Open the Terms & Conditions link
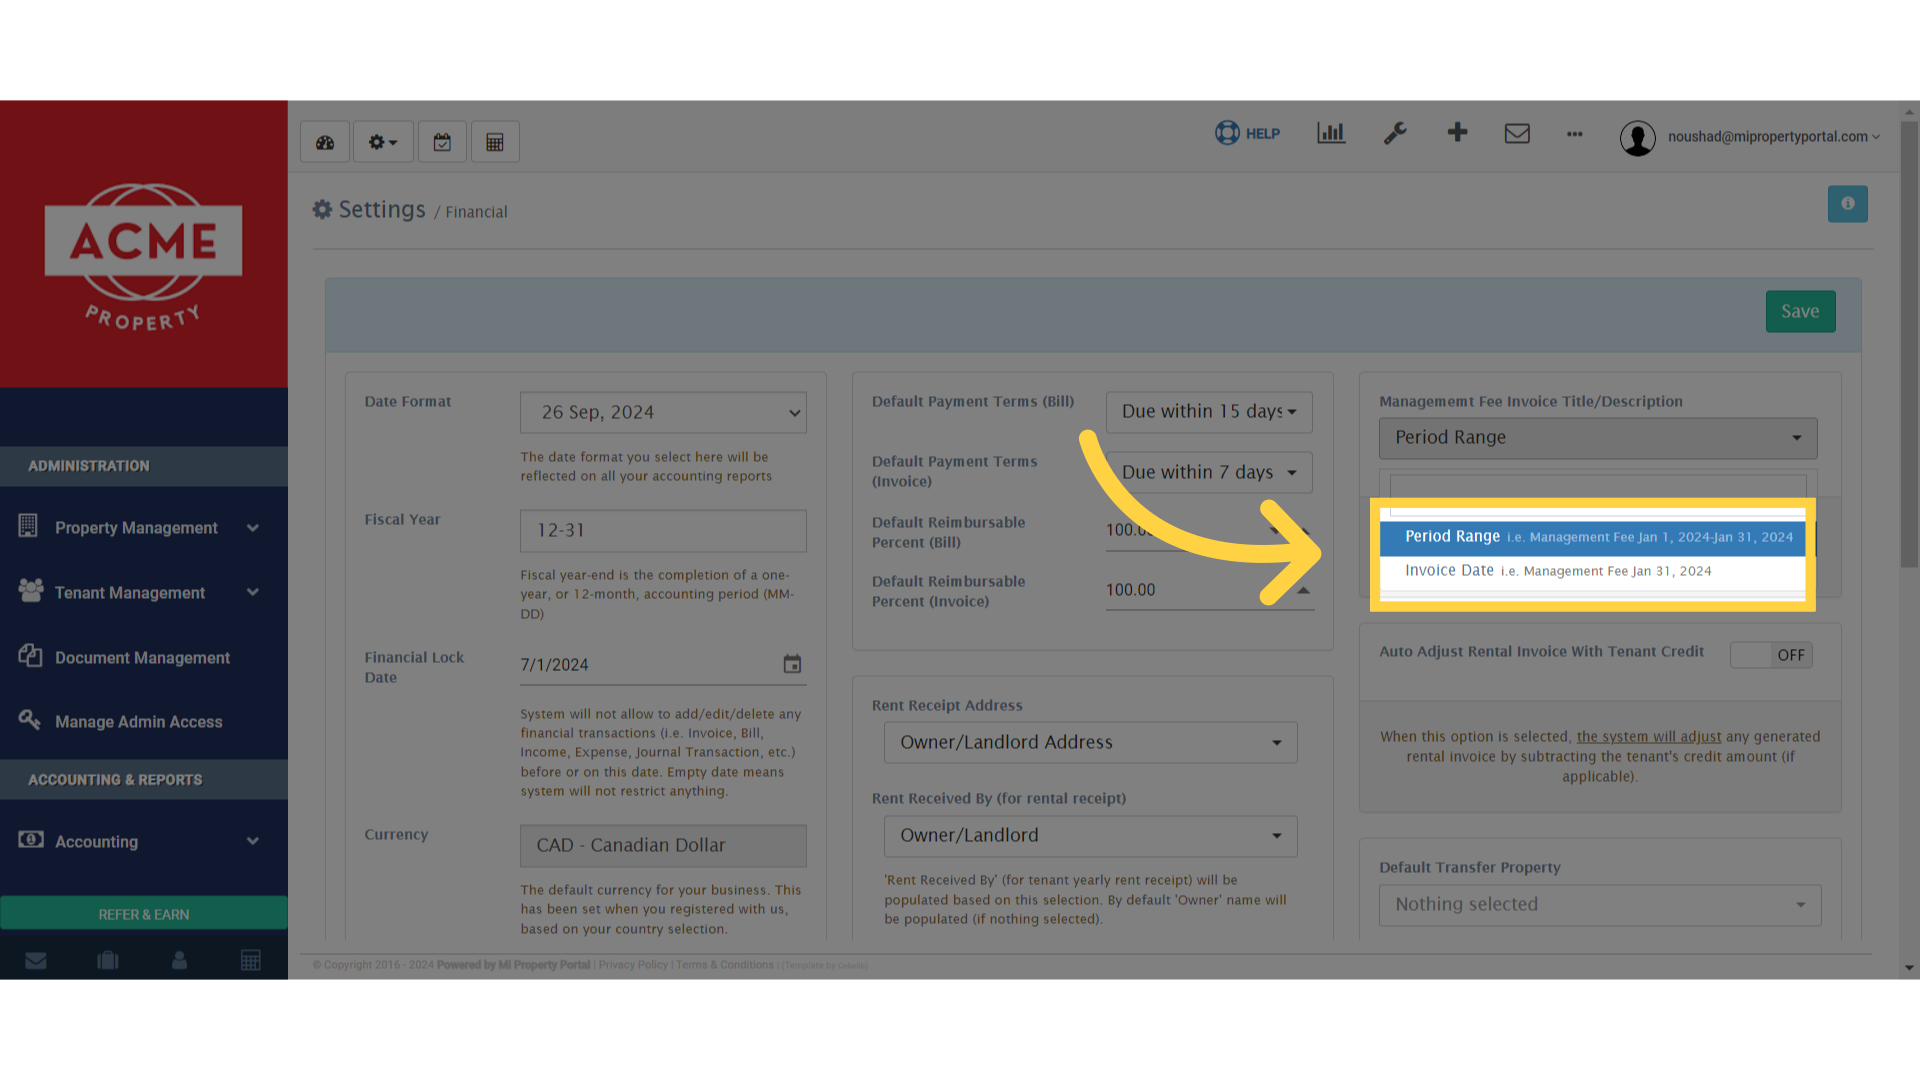1920x1080 pixels. click(x=724, y=965)
